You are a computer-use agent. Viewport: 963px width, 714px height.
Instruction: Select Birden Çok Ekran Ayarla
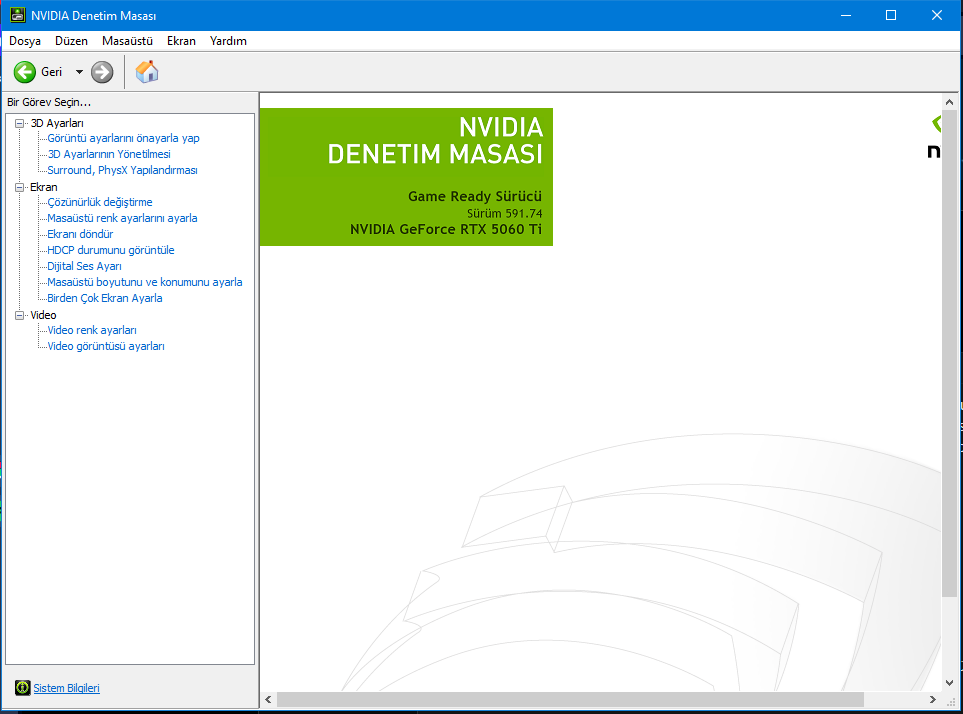pyautogui.click(x=105, y=298)
